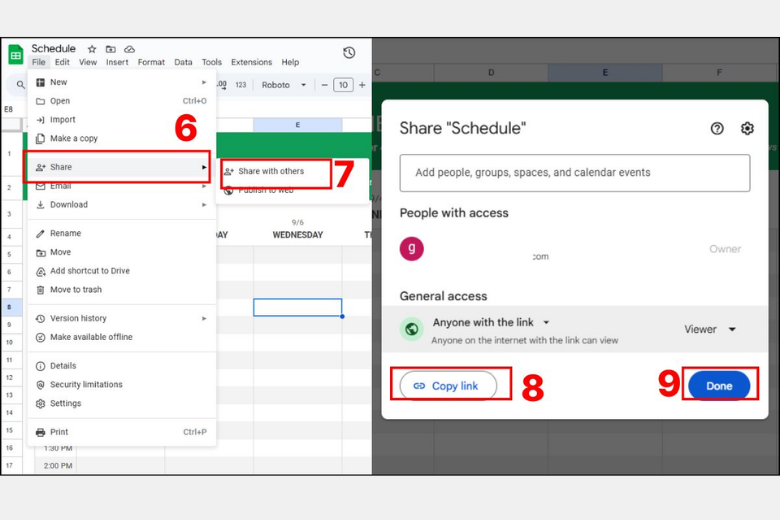Click the Copy link button
780x520 pixels.
point(448,386)
